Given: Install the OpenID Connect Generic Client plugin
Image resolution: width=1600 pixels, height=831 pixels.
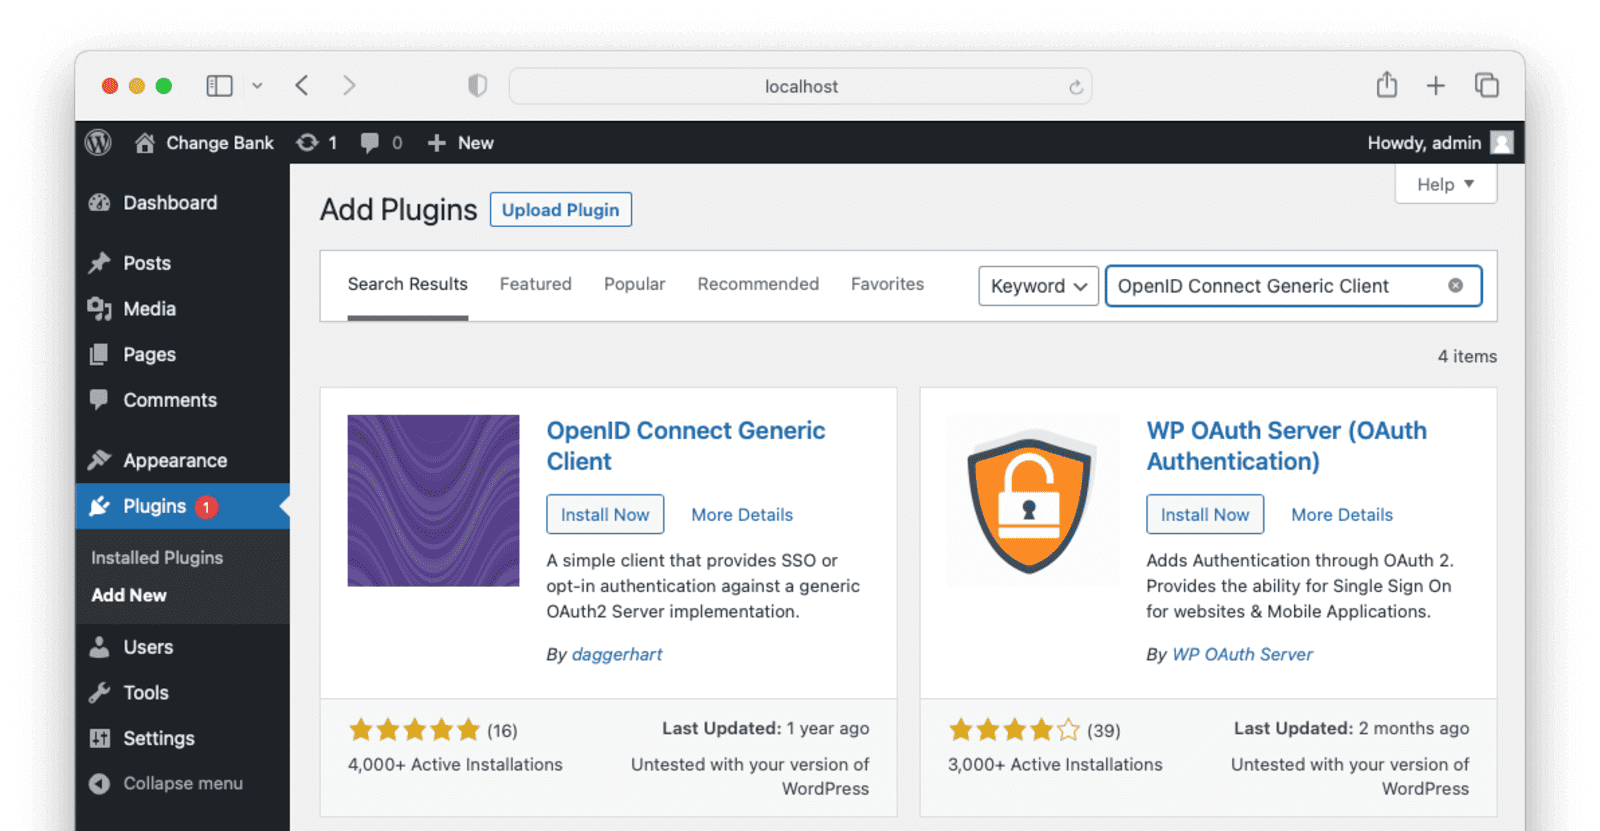Looking at the screenshot, I should 605,514.
